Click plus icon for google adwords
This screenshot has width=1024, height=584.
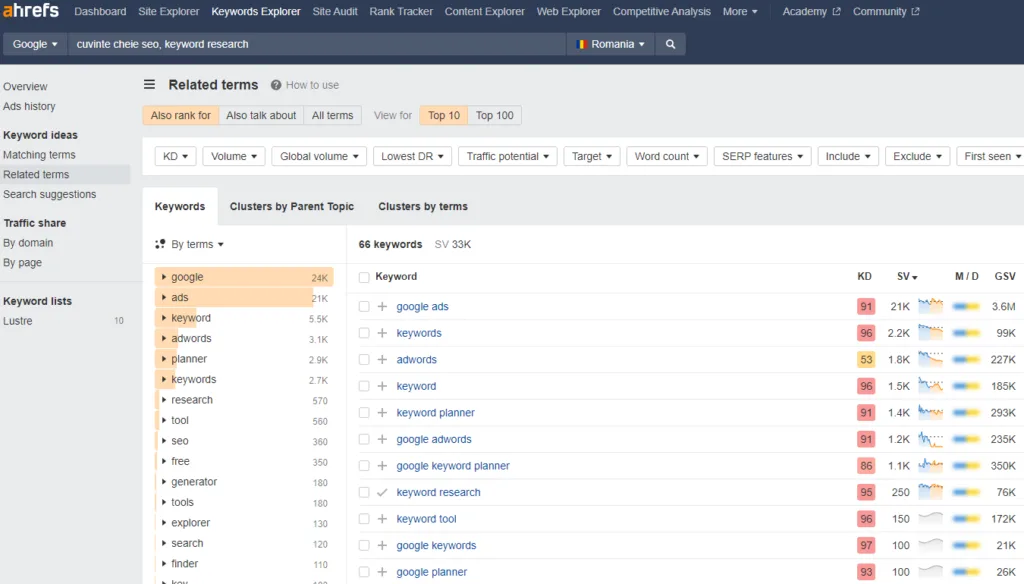pyautogui.click(x=383, y=439)
